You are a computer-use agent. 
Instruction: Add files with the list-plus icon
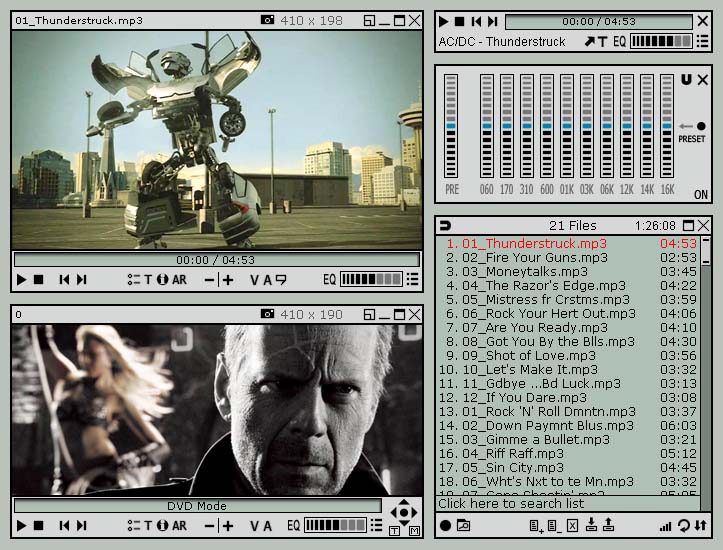[x=536, y=526]
